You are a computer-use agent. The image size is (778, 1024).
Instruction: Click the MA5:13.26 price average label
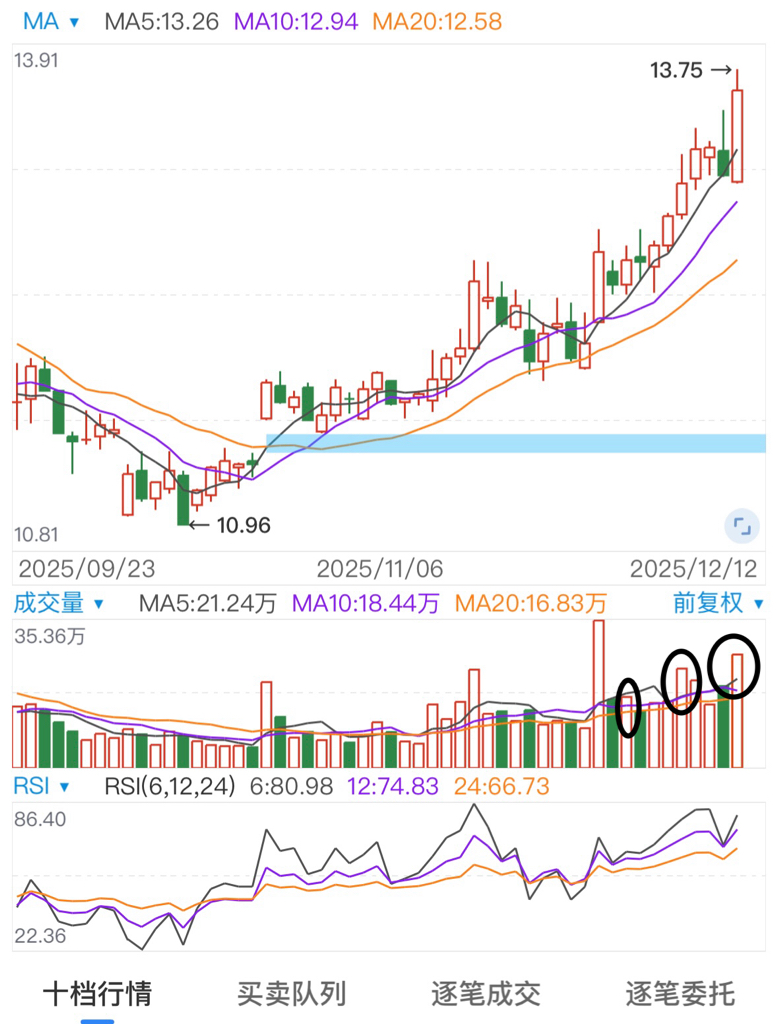click(x=161, y=22)
